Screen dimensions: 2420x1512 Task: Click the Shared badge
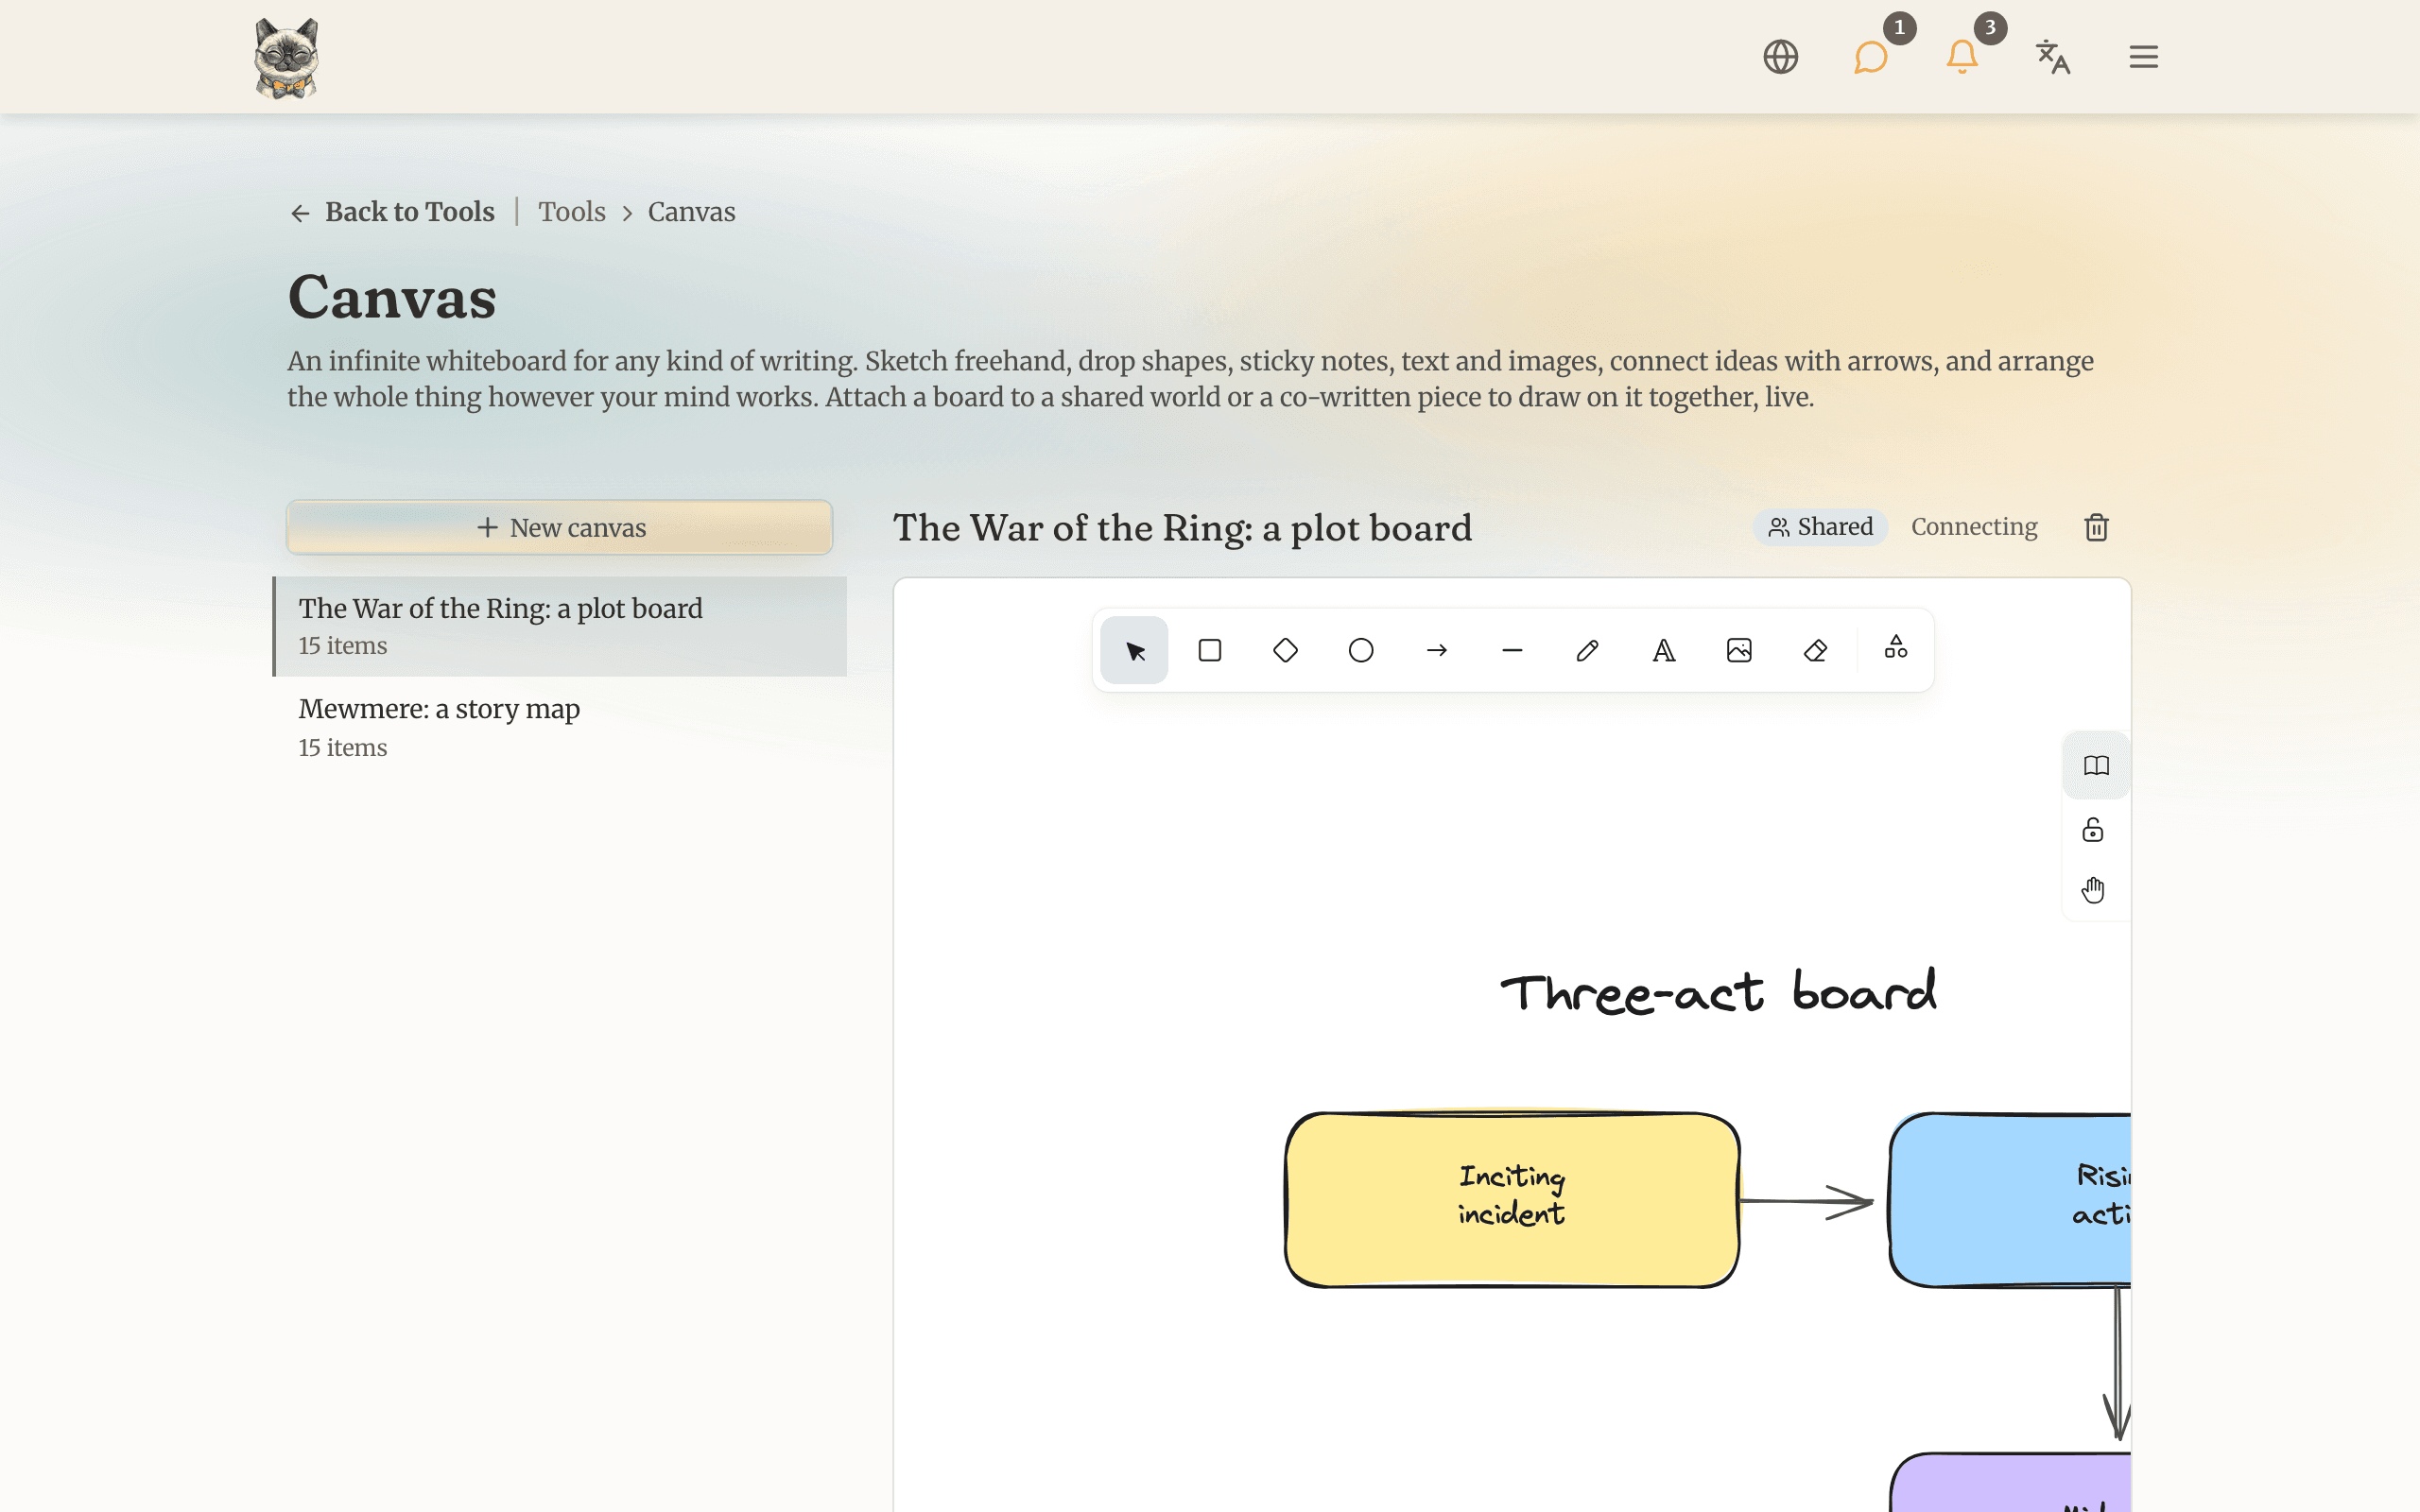click(1820, 527)
